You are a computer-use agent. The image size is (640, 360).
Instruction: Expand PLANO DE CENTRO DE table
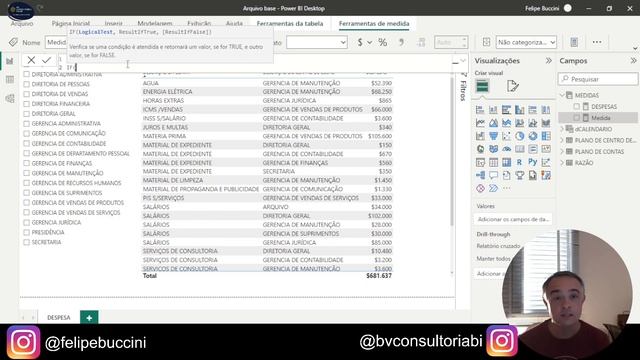point(562,140)
